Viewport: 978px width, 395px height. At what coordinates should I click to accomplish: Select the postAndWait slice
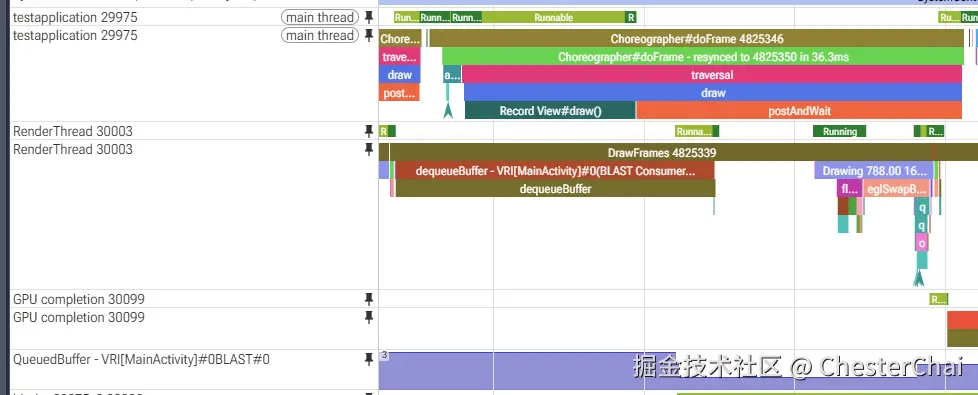tap(799, 111)
